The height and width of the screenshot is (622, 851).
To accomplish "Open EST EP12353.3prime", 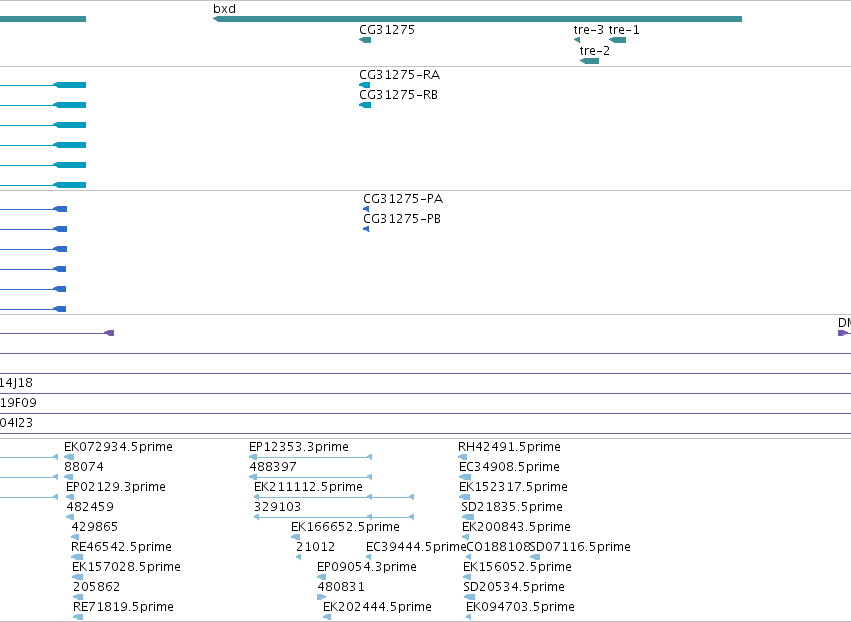I will coord(299,447).
